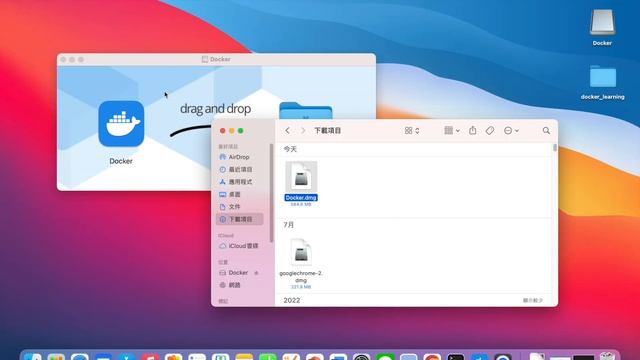Click the Share icon in Finder toolbar
640x360 pixels.
(x=473, y=130)
